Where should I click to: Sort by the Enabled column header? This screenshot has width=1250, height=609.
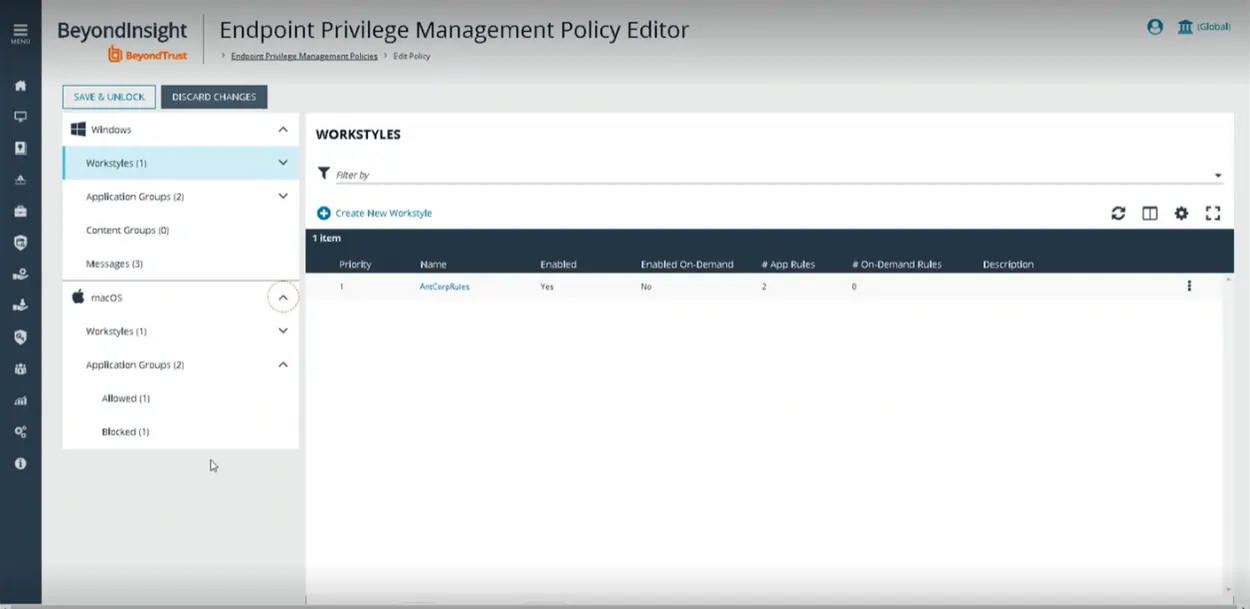point(558,264)
